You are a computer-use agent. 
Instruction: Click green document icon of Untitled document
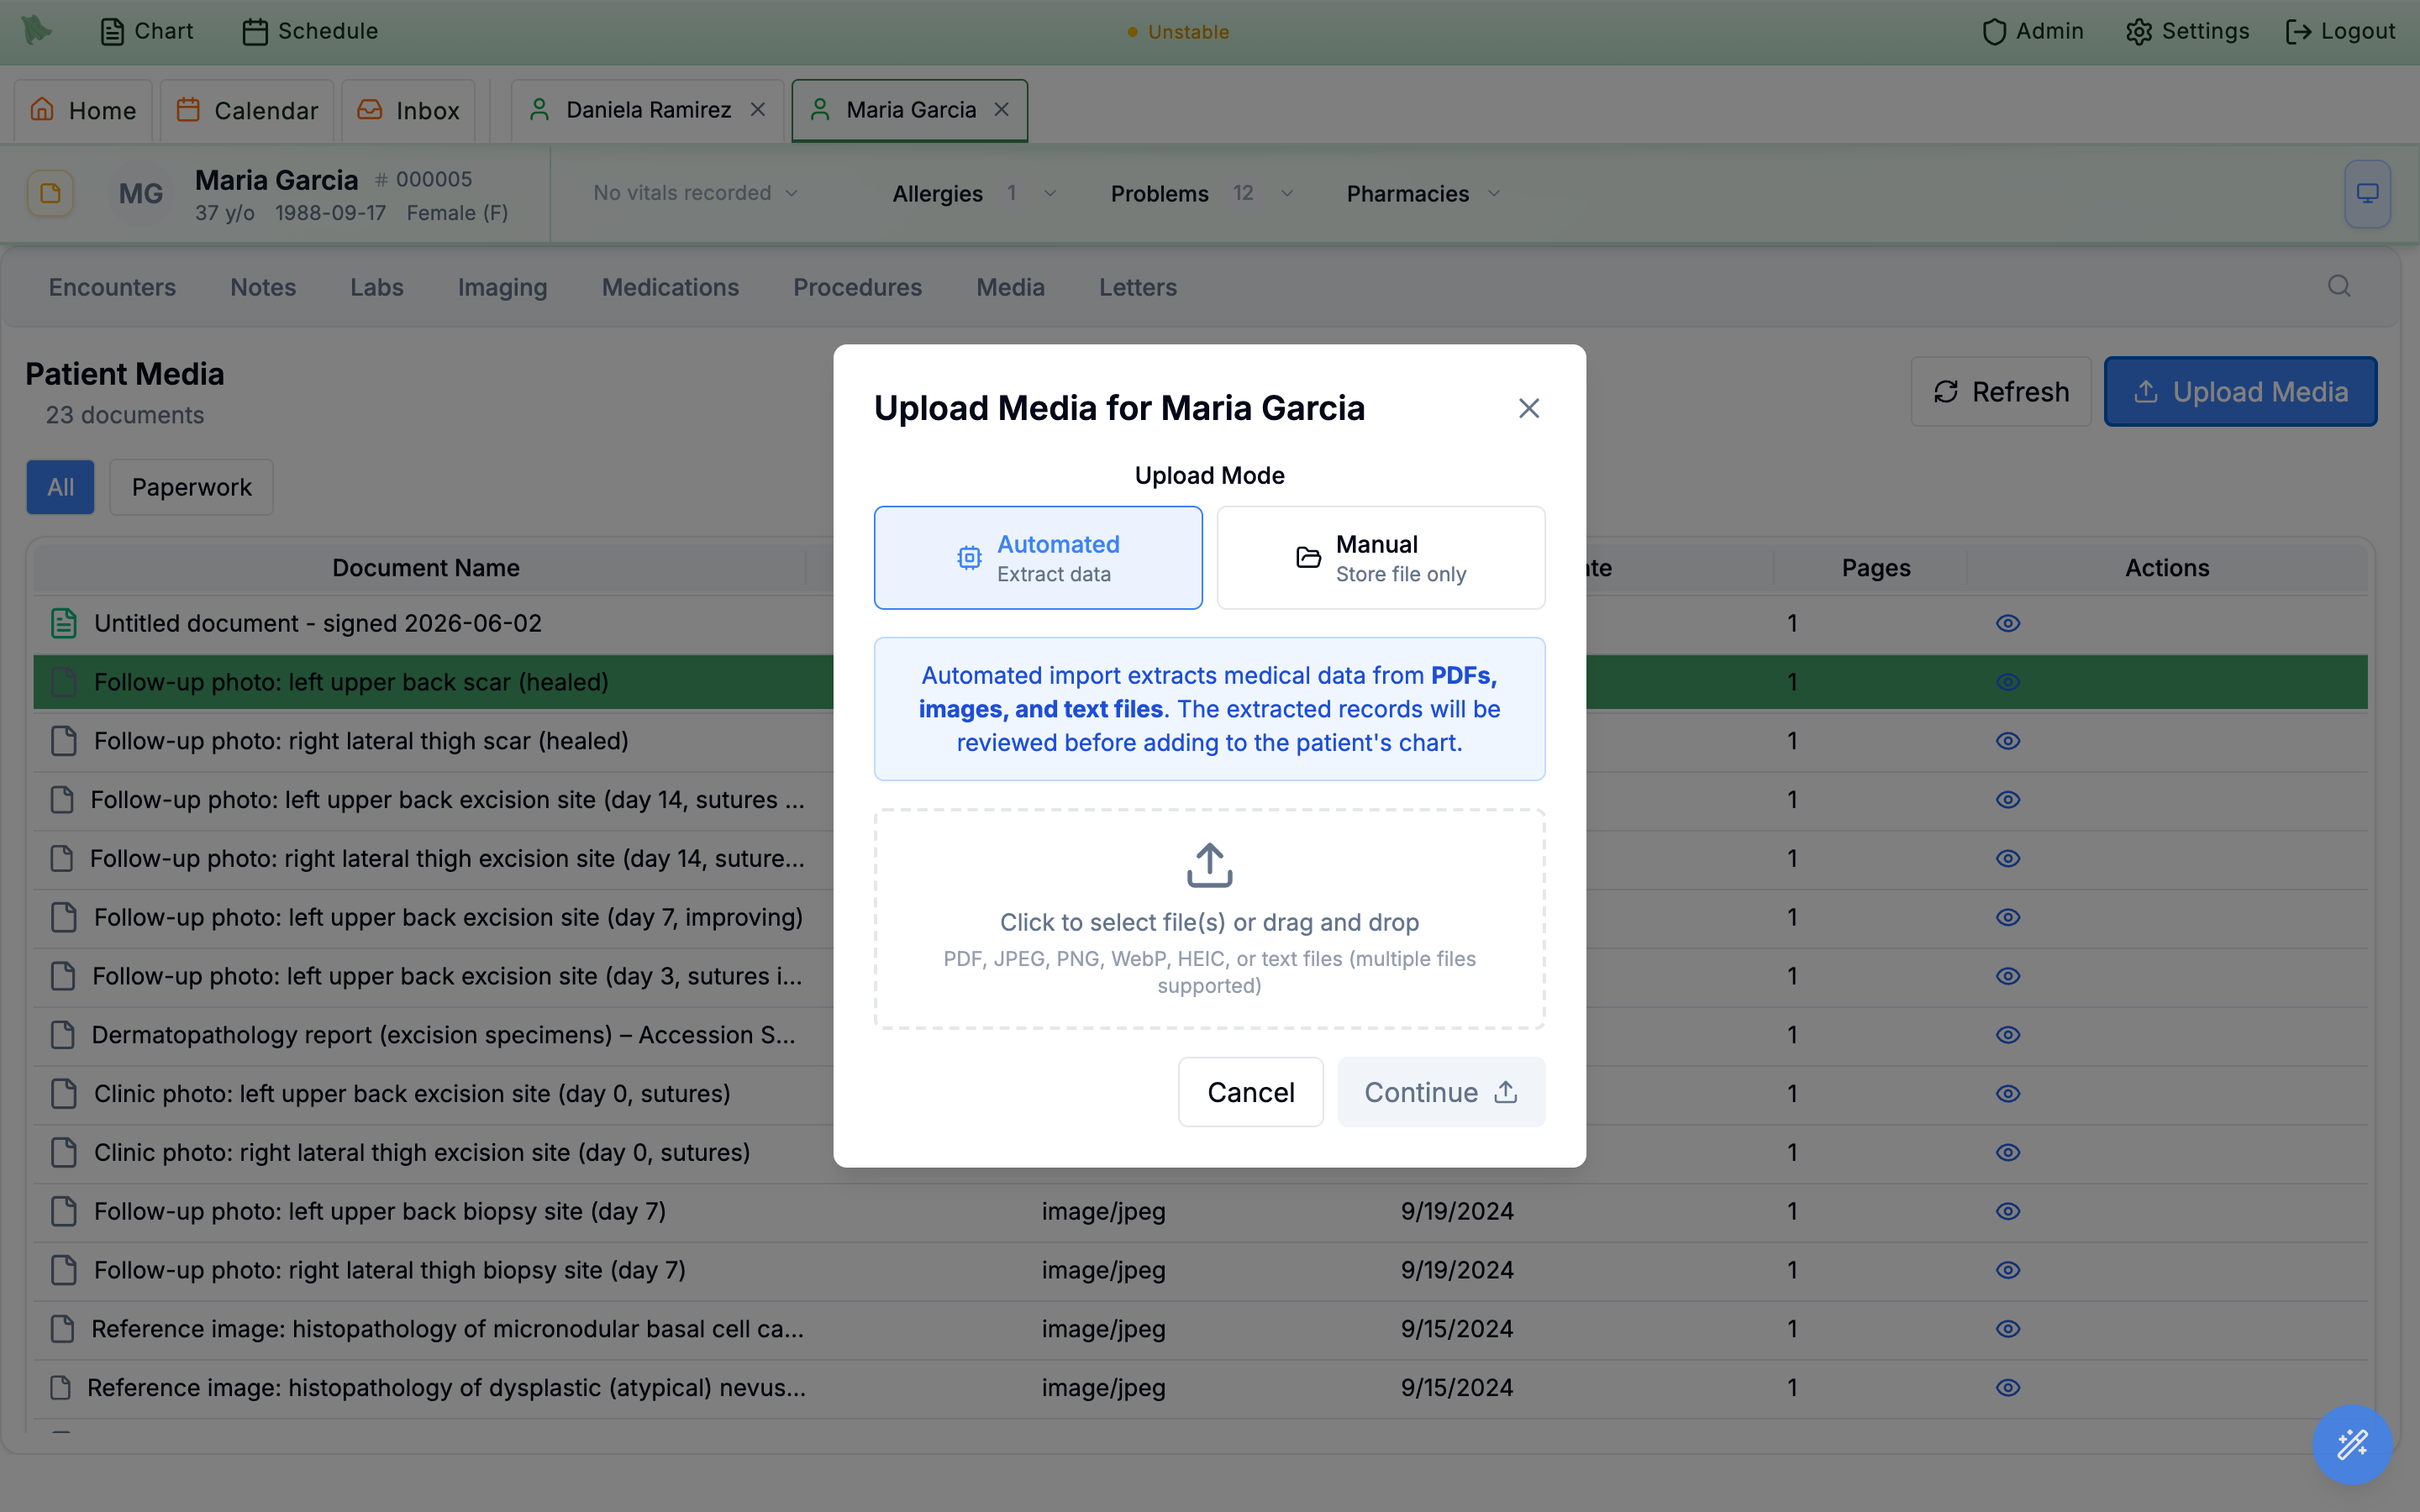click(64, 623)
